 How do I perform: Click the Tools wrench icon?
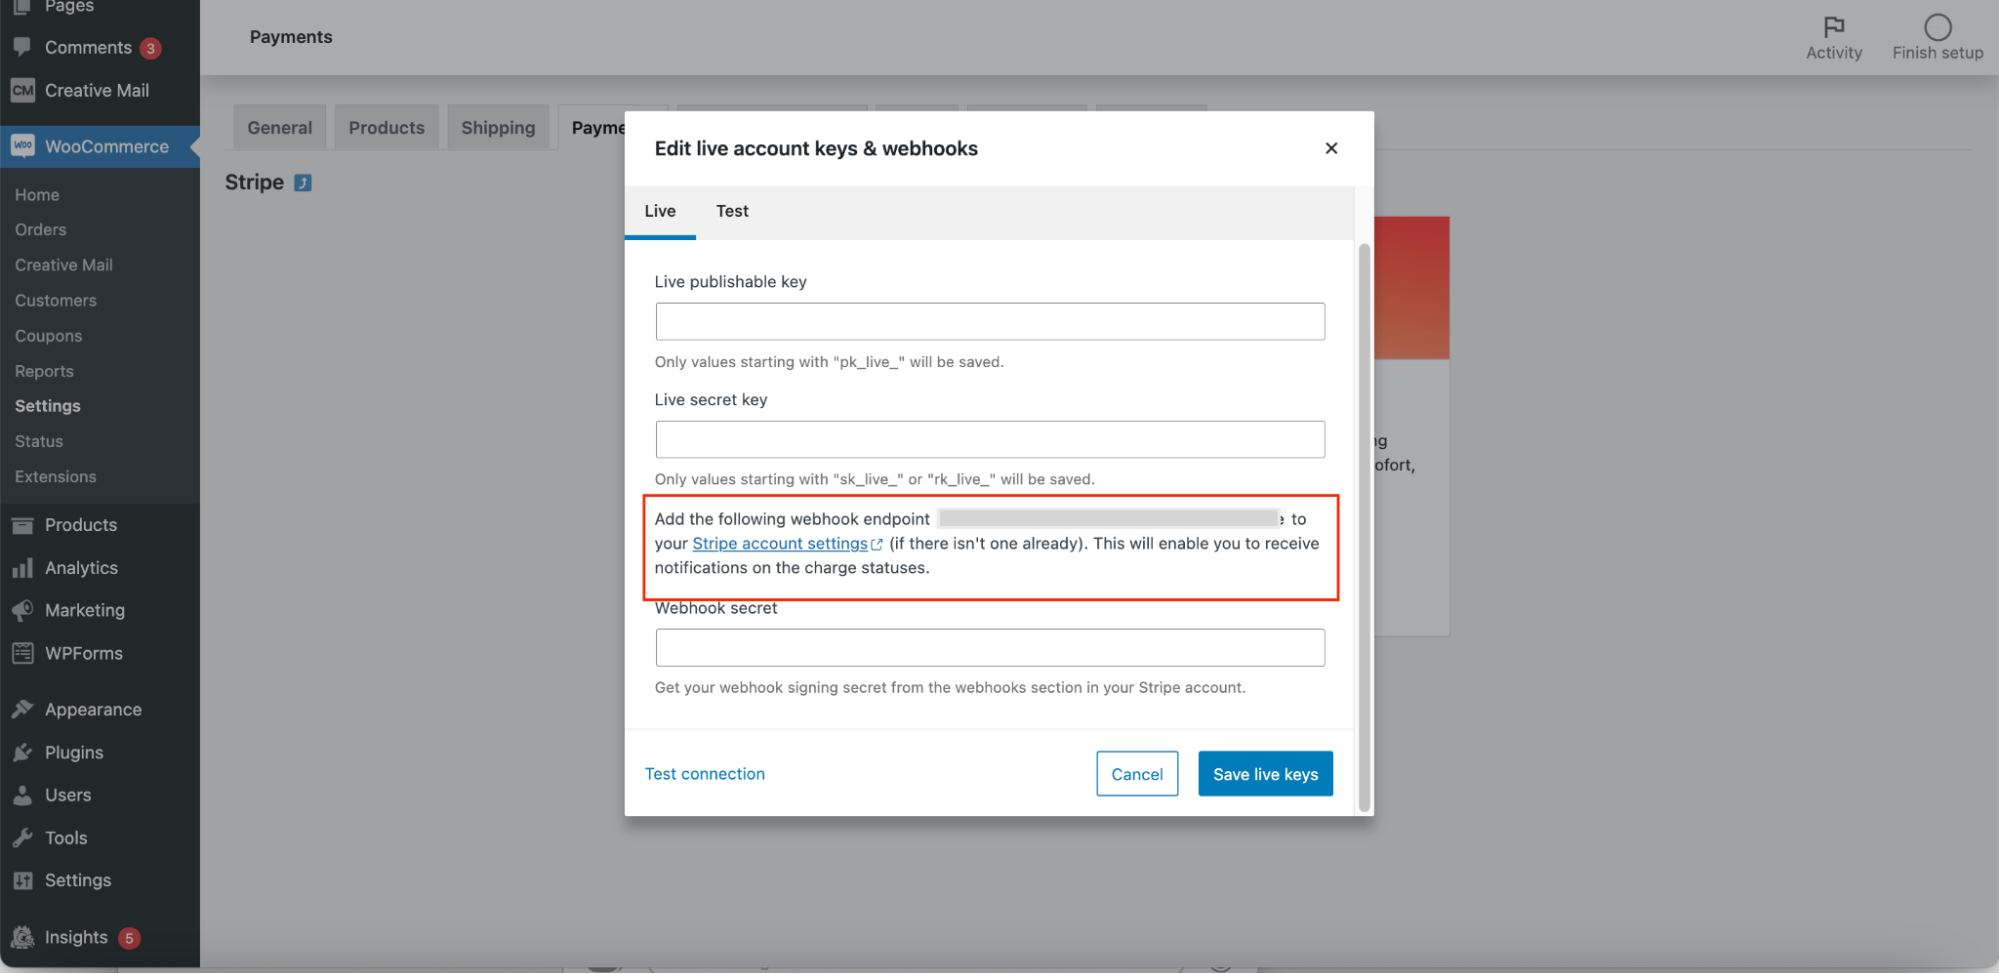24,837
